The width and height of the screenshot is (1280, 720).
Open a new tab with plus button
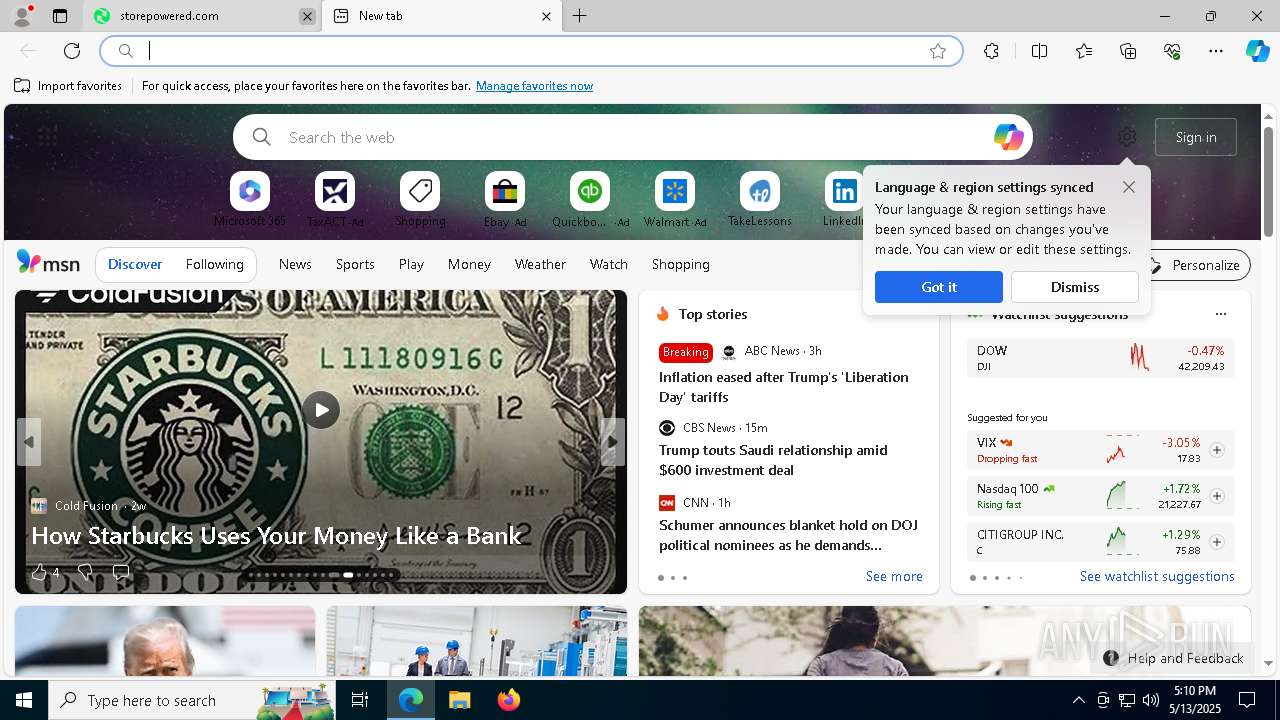[x=580, y=16]
